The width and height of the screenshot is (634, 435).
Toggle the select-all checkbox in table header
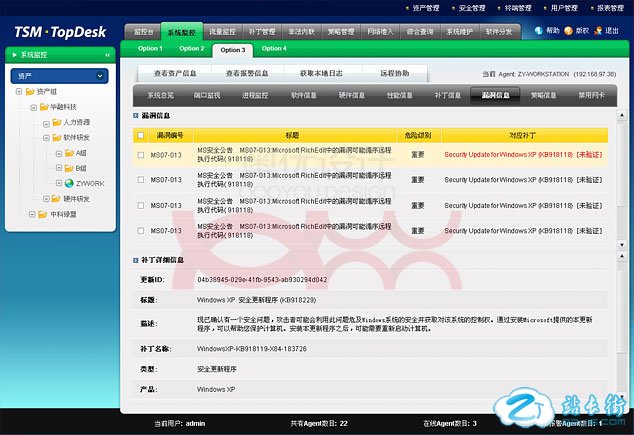pyautogui.click(x=141, y=135)
